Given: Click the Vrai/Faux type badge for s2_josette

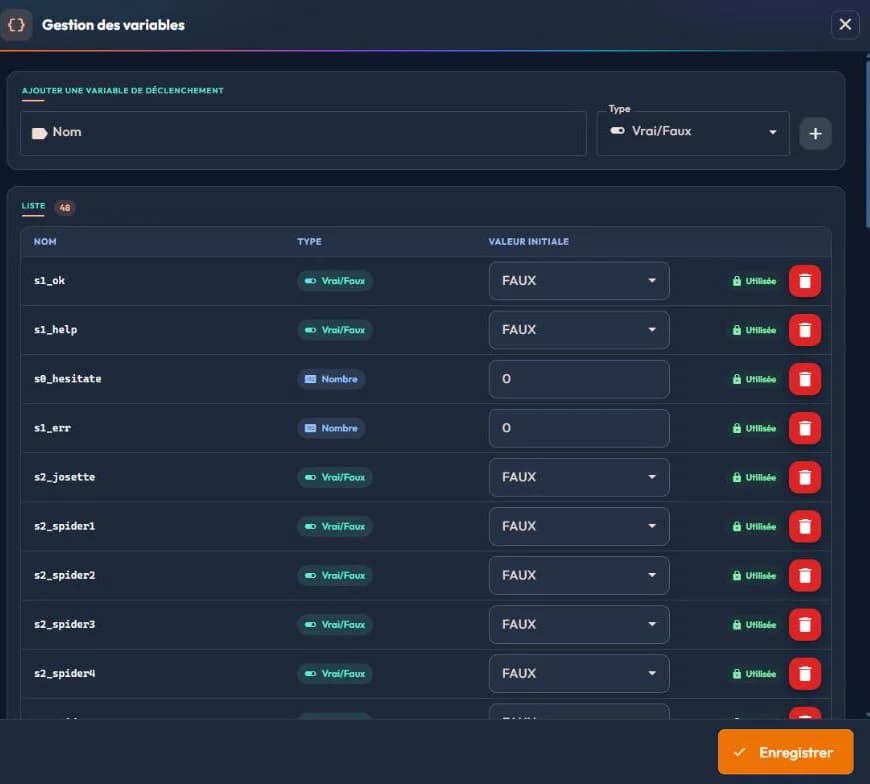Looking at the screenshot, I should point(335,477).
